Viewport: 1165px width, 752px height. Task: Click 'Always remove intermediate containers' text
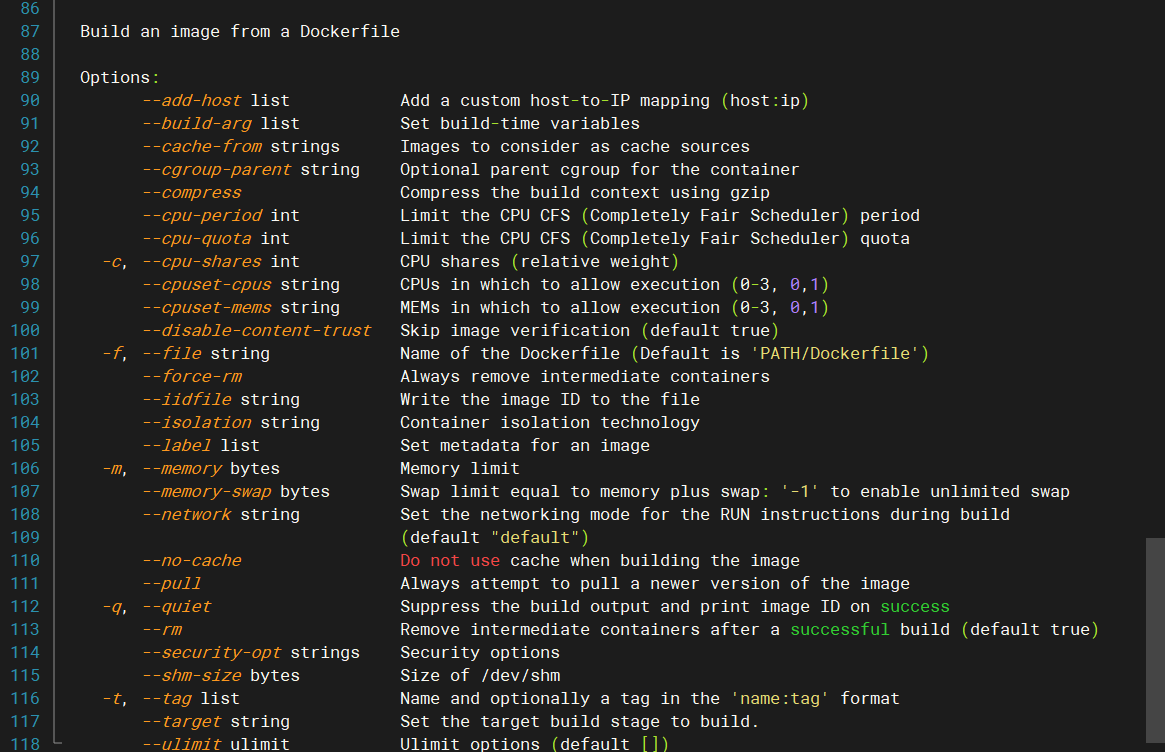(585, 377)
